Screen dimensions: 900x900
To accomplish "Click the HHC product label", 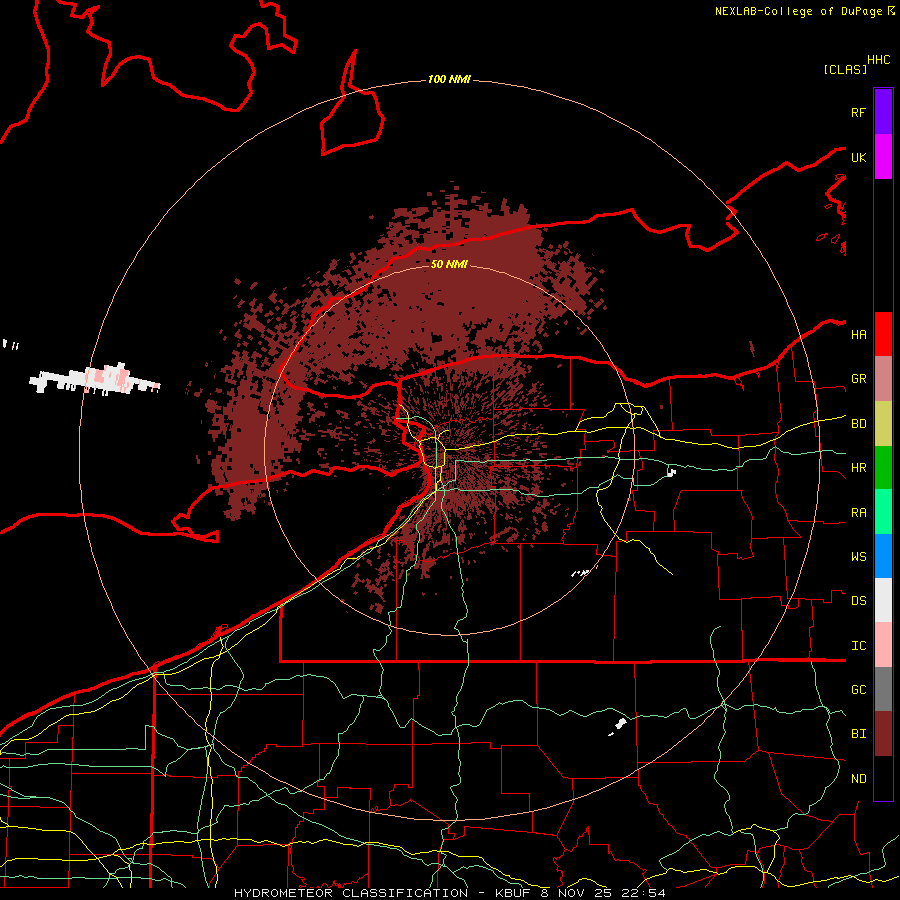I will (x=879, y=60).
